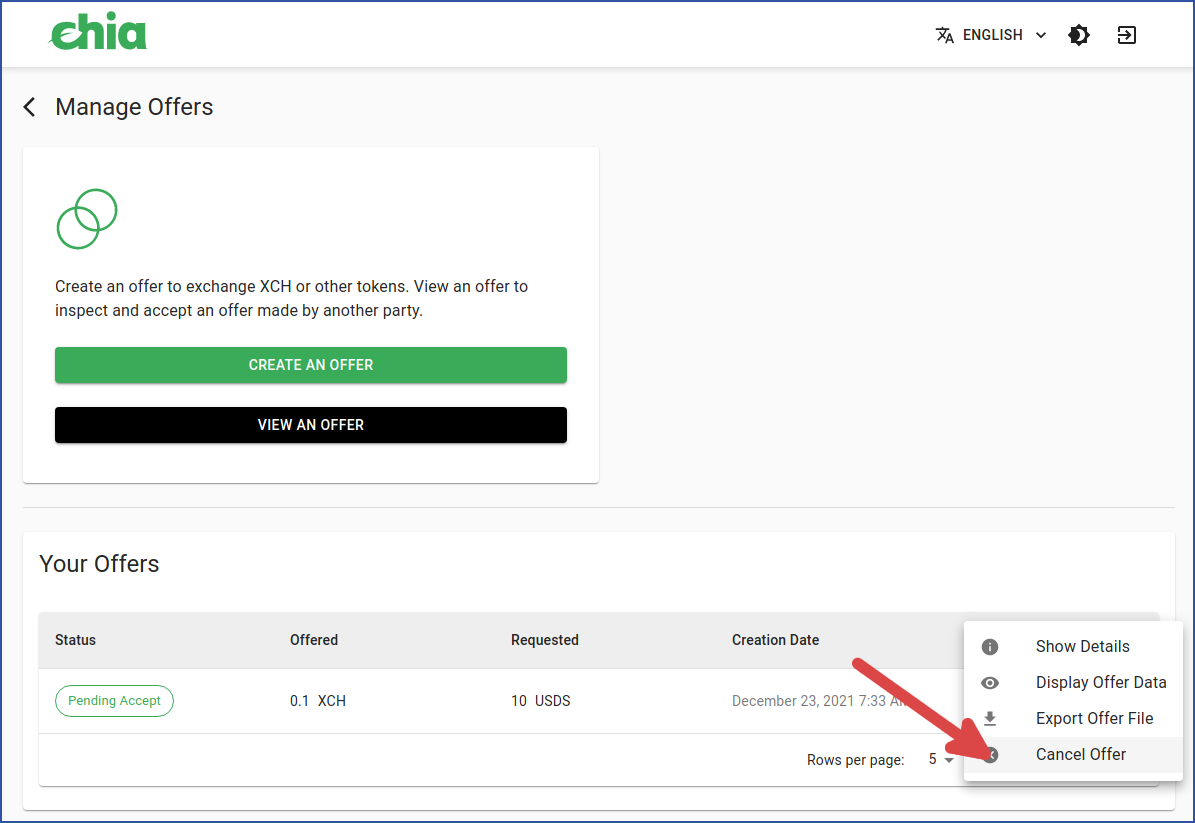Click the info icon beside Show Details
Image resolution: width=1195 pixels, height=823 pixels.
[990, 647]
